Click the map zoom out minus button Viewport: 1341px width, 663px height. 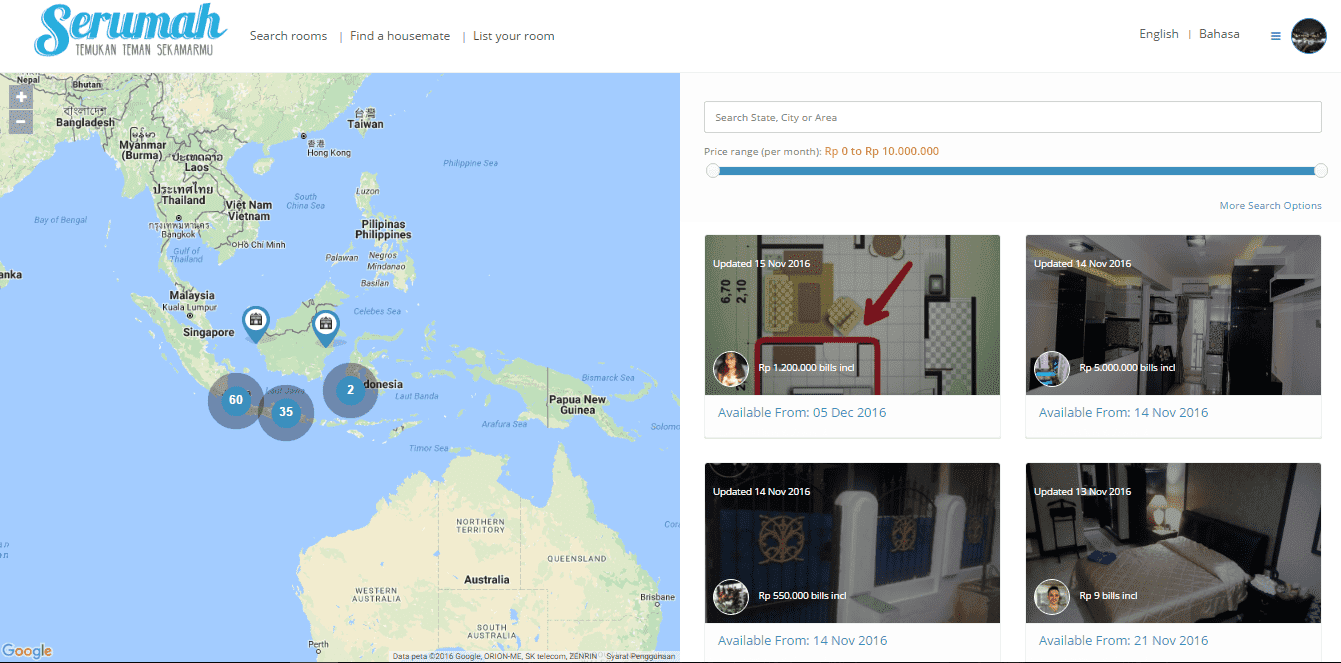click(x=21, y=122)
